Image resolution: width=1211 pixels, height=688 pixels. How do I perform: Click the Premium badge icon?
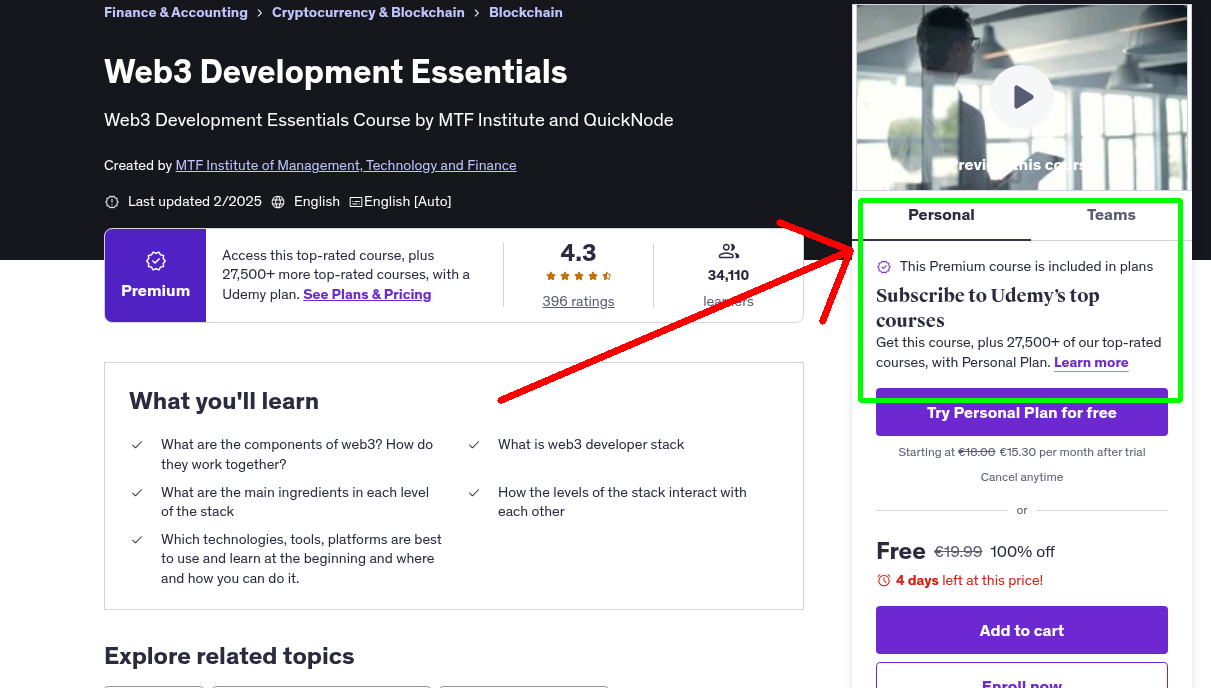[155, 261]
